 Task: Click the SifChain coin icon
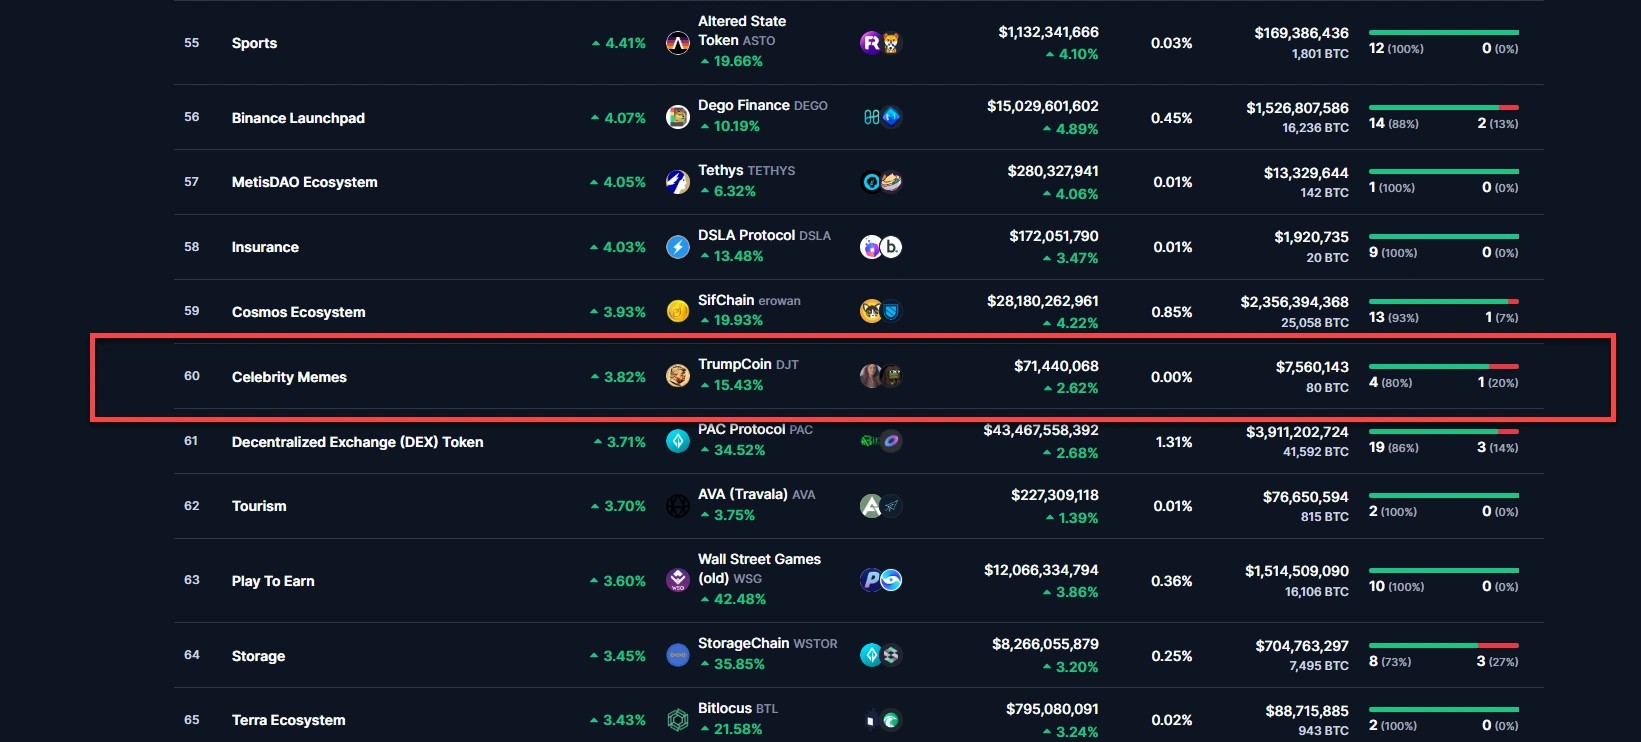pyautogui.click(x=678, y=311)
